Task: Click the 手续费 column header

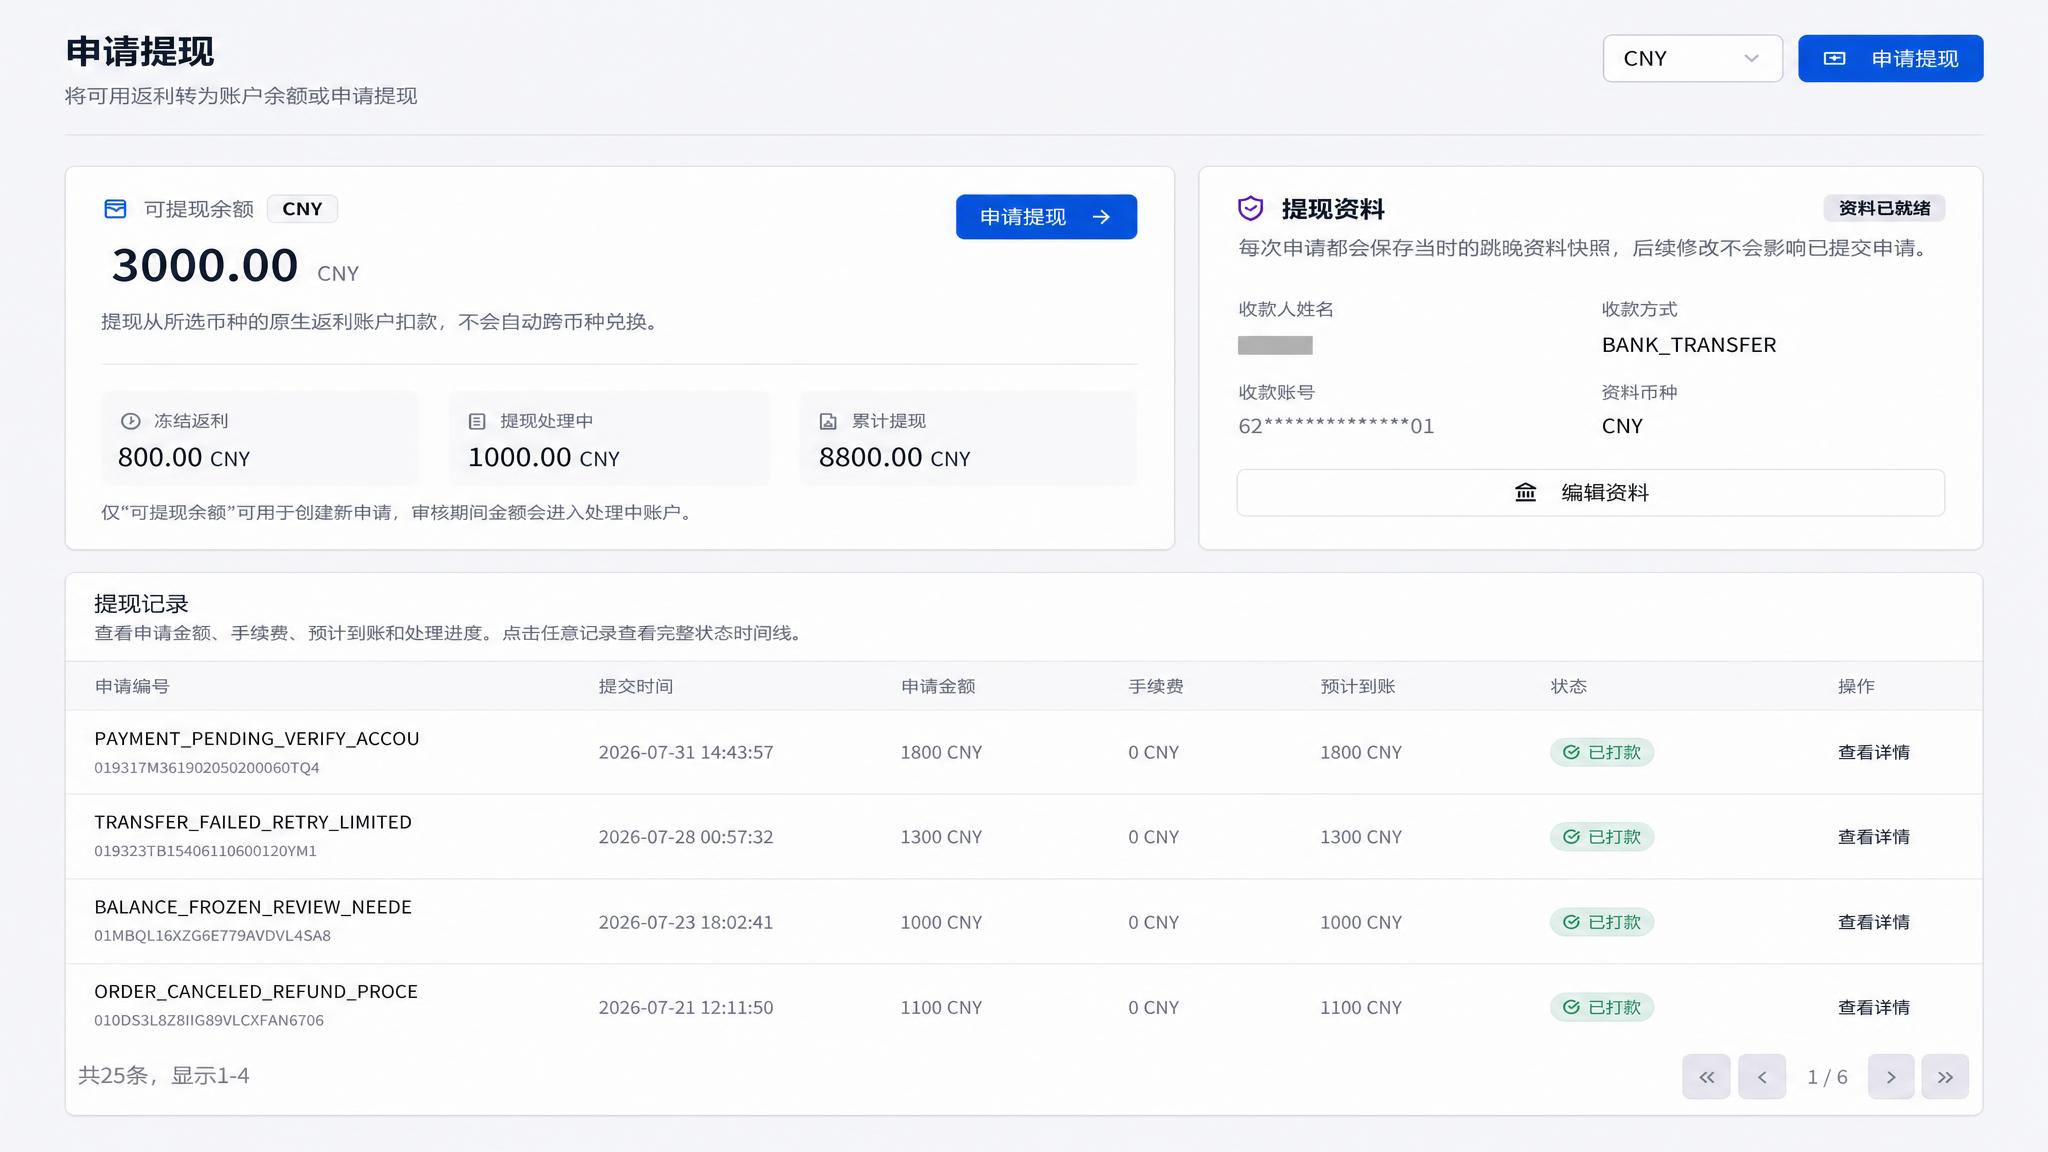Action: [x=1156, y=686]
